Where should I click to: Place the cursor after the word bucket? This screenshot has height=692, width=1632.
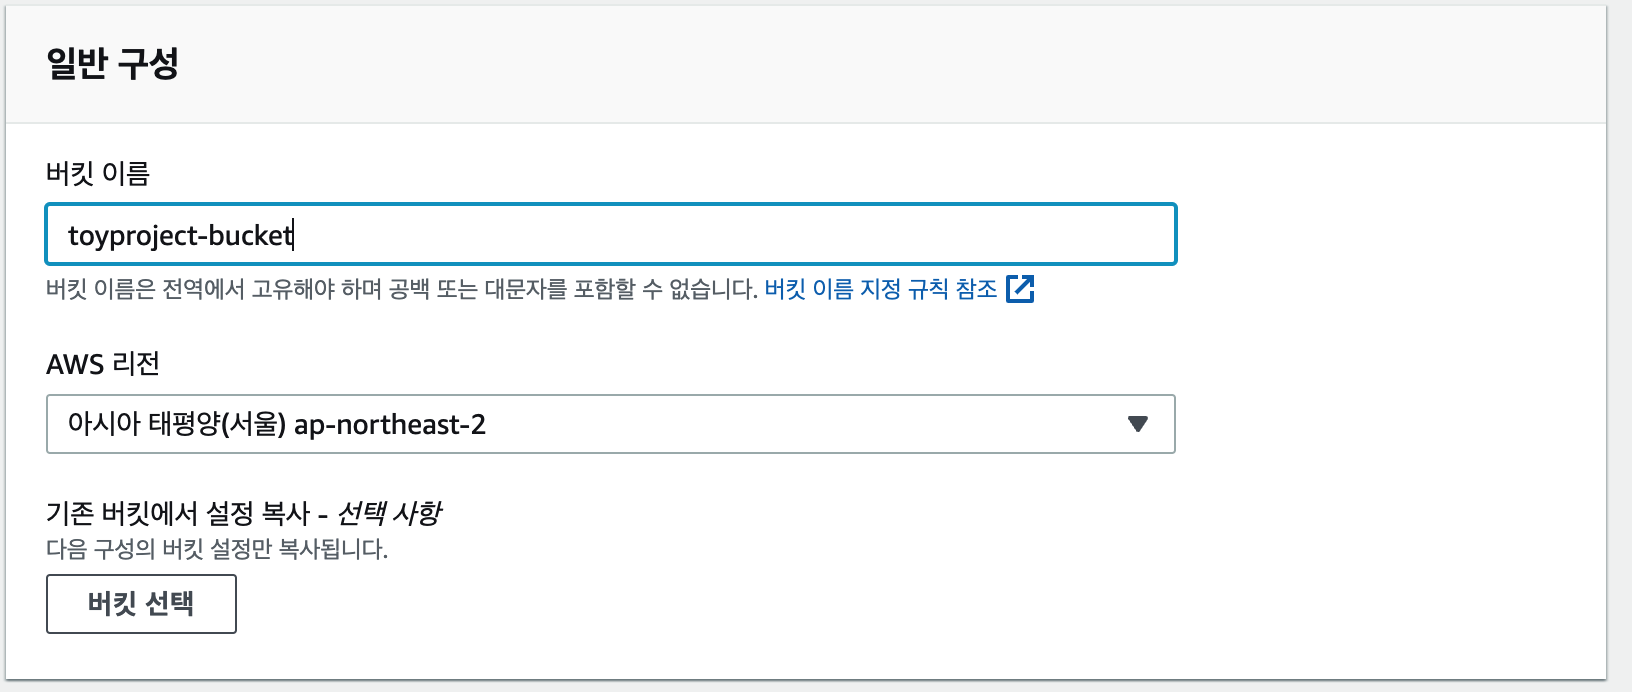click(x=294, y=235)
